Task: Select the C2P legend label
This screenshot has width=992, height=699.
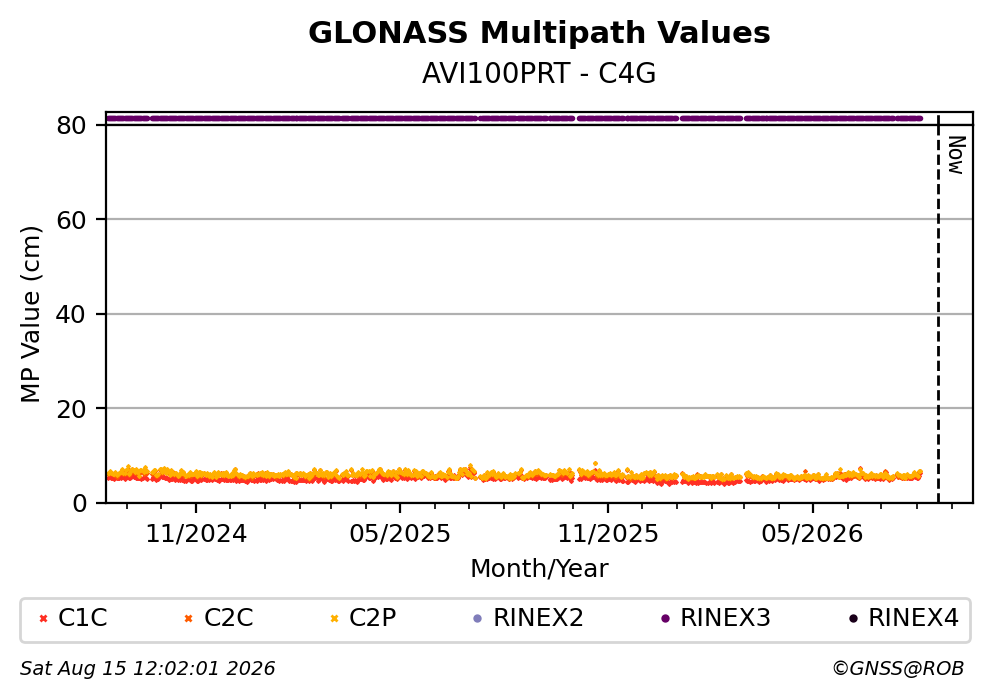Action: (373, 618)
